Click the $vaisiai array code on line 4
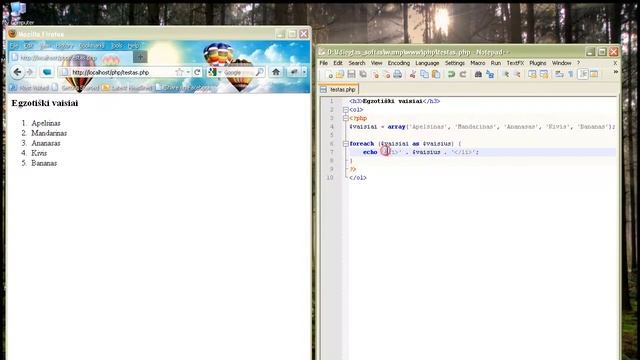This screenshot has height=360, width=640. pos(482,127)
